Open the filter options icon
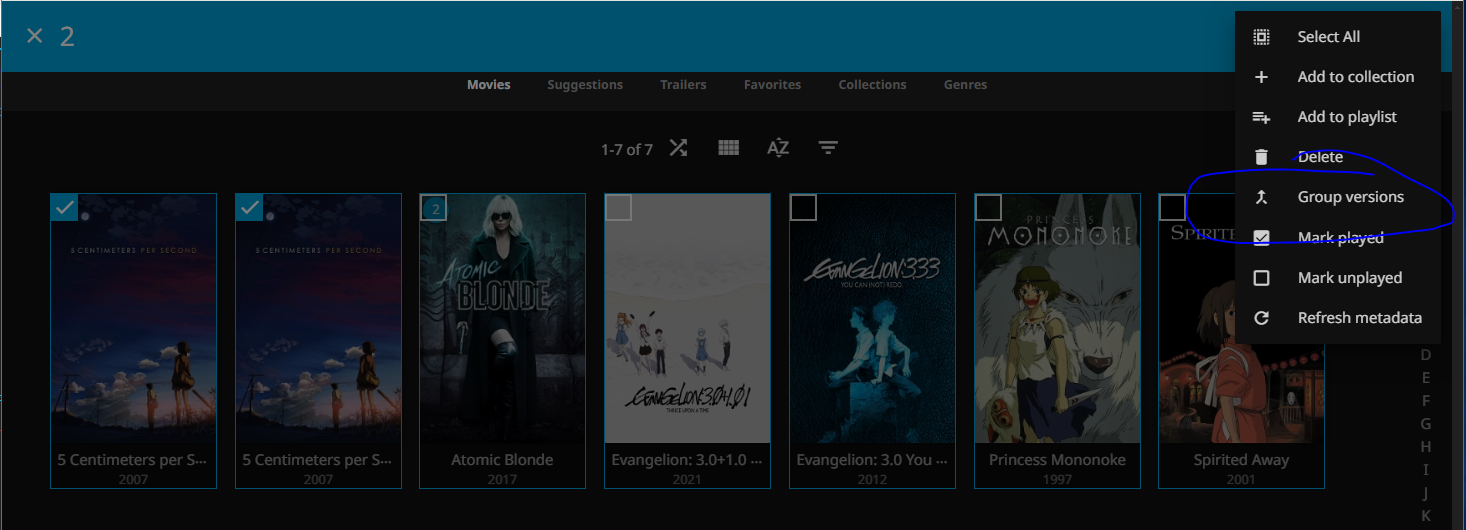 828,148
